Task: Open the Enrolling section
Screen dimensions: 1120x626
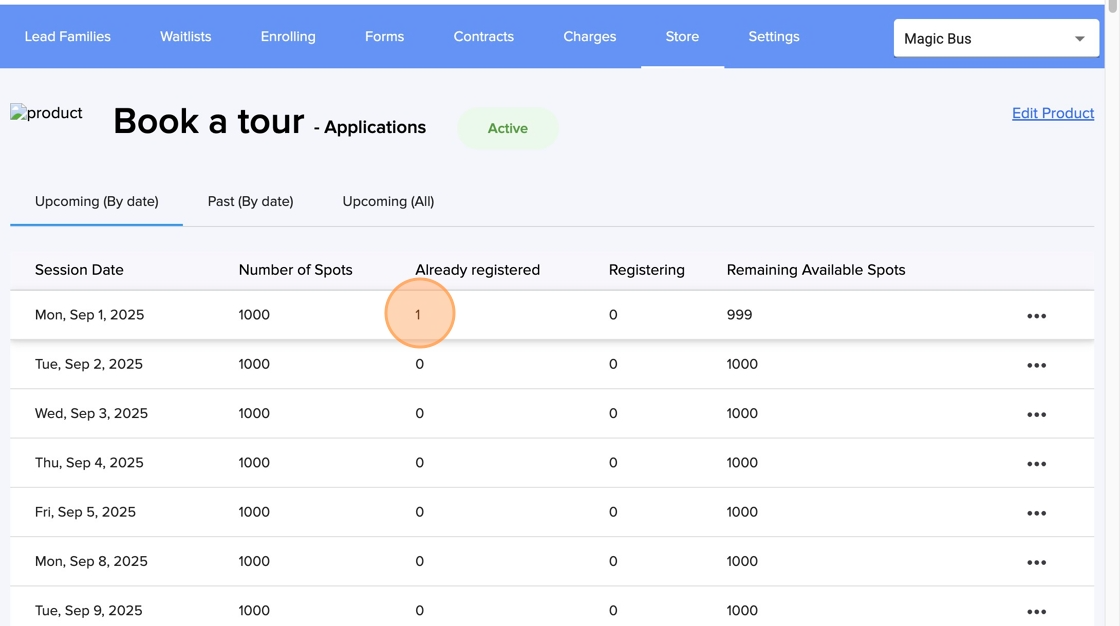Action: click(288, 36)
